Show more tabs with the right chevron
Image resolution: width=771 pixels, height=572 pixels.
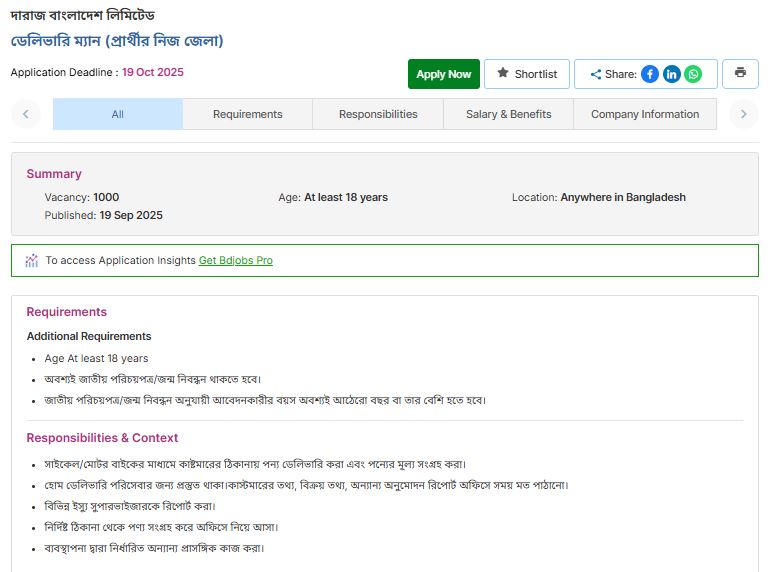coord(743,114)
